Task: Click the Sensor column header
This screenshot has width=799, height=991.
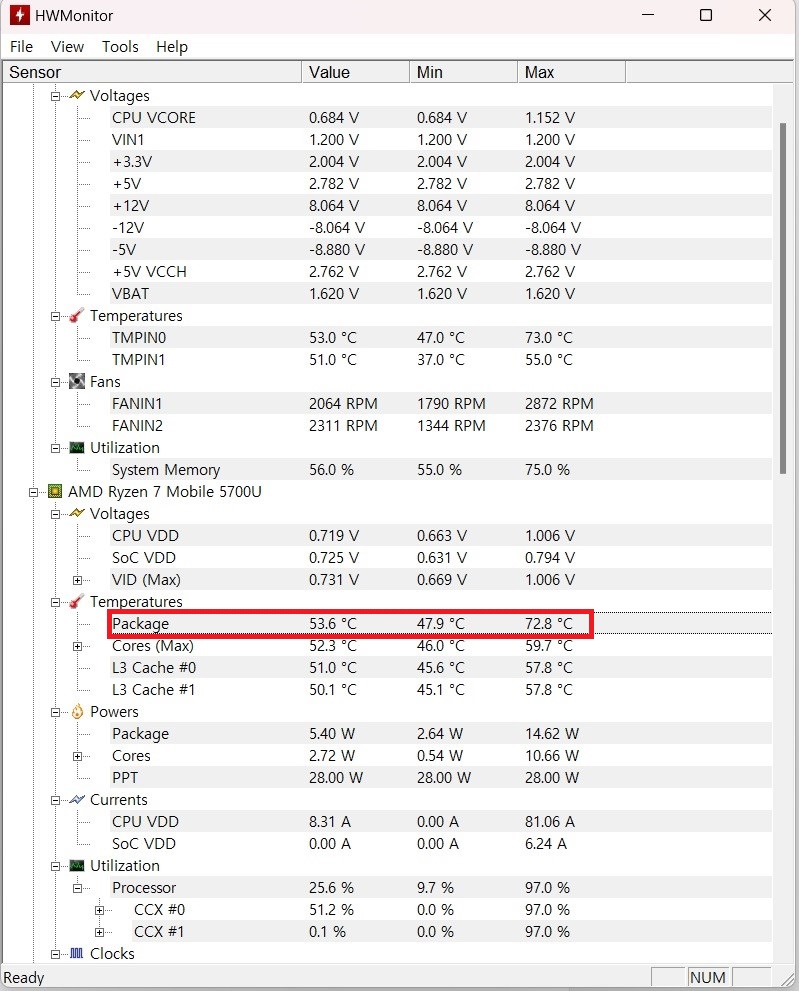Action: click(152, 72)
